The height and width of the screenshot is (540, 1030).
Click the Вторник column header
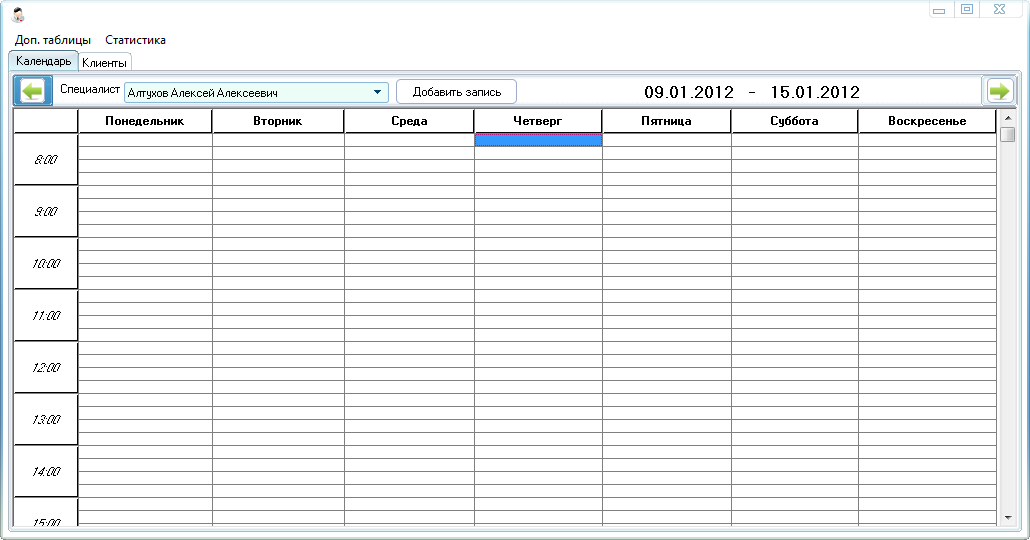click(278, 121)
